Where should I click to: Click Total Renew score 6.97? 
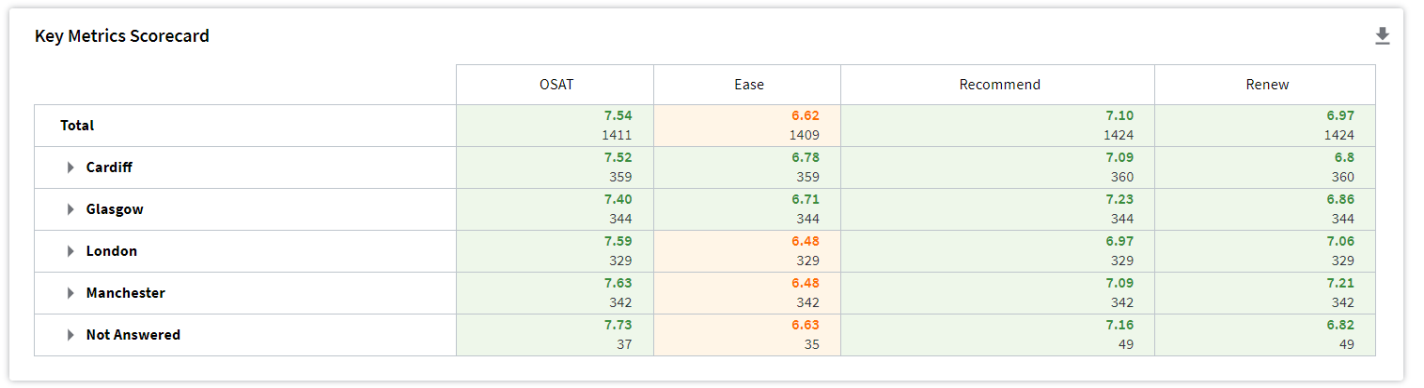point(1340,116)
